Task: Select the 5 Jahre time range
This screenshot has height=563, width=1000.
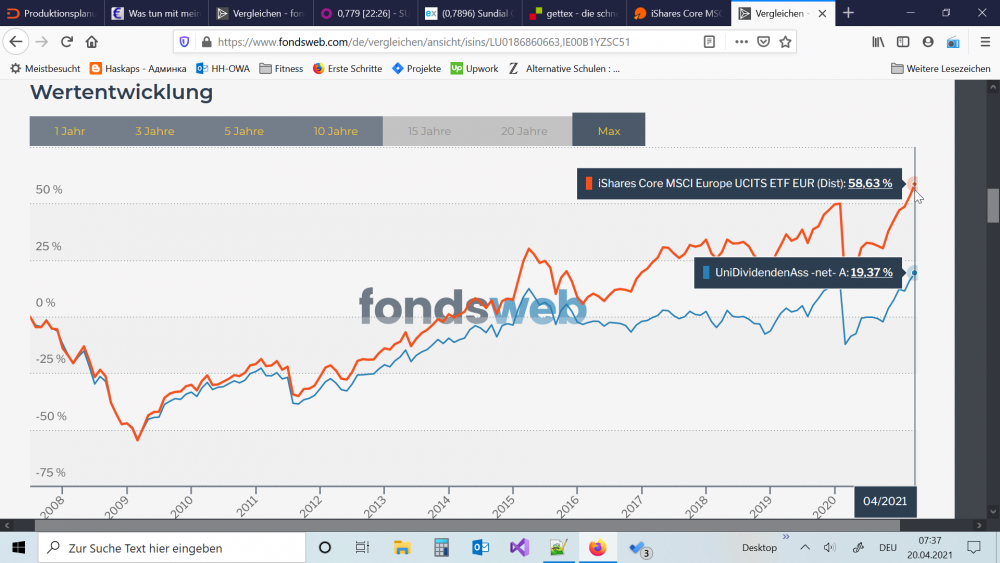Action: point(244,131)
